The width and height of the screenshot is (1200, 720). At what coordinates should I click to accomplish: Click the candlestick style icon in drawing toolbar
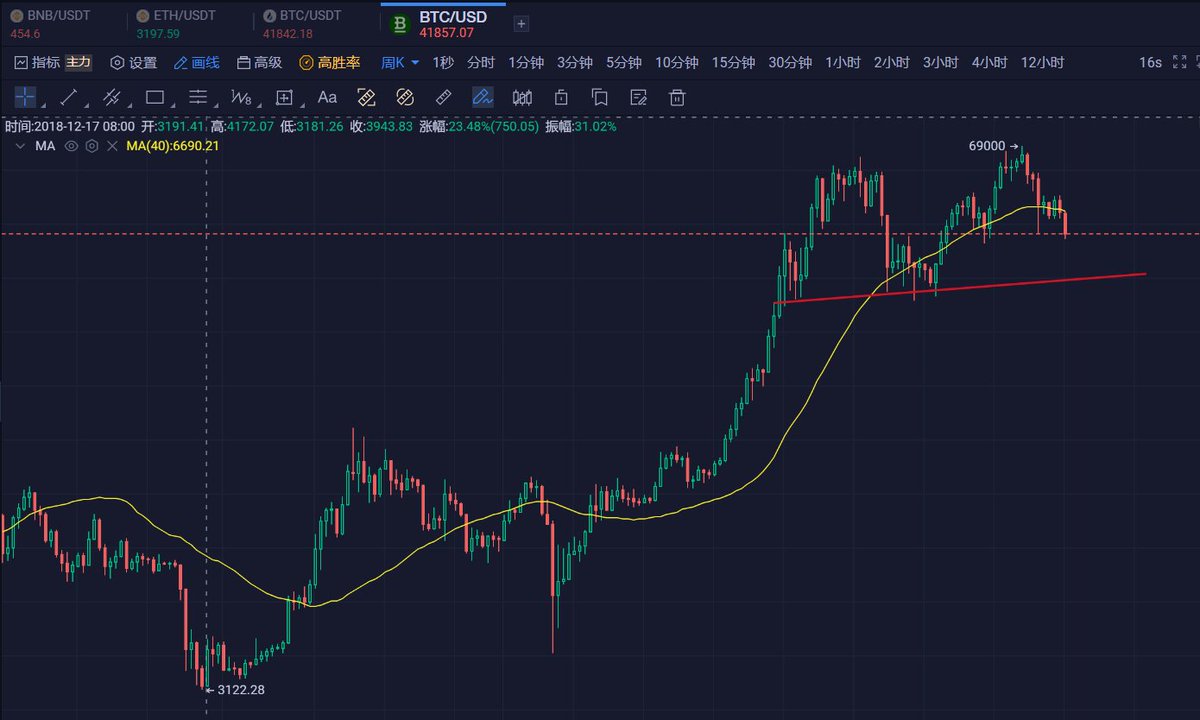pos(522,97)
